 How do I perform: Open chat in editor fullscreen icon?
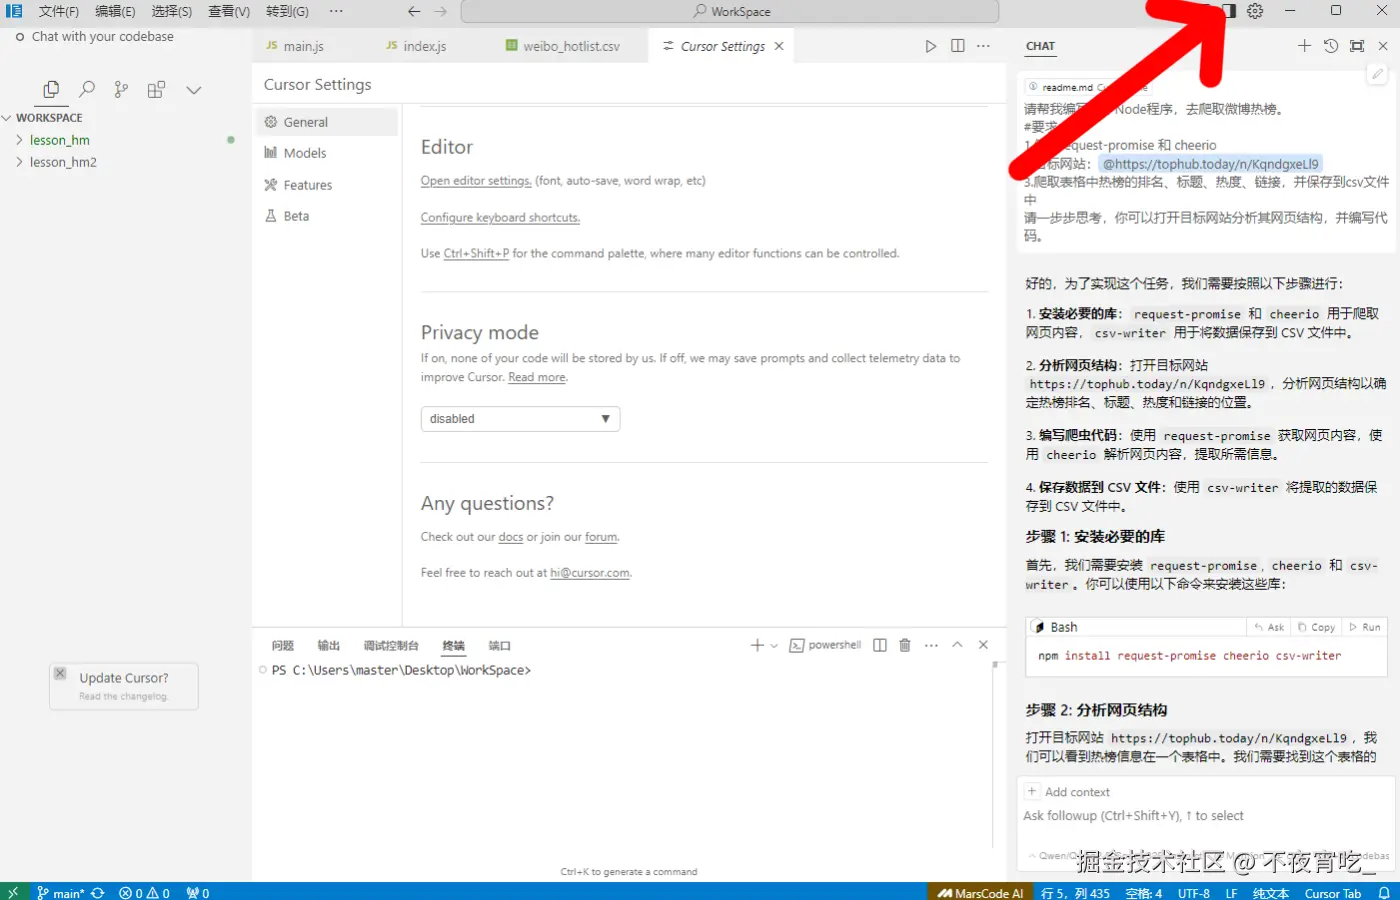pyautogui.click(x=1357, y=46)
